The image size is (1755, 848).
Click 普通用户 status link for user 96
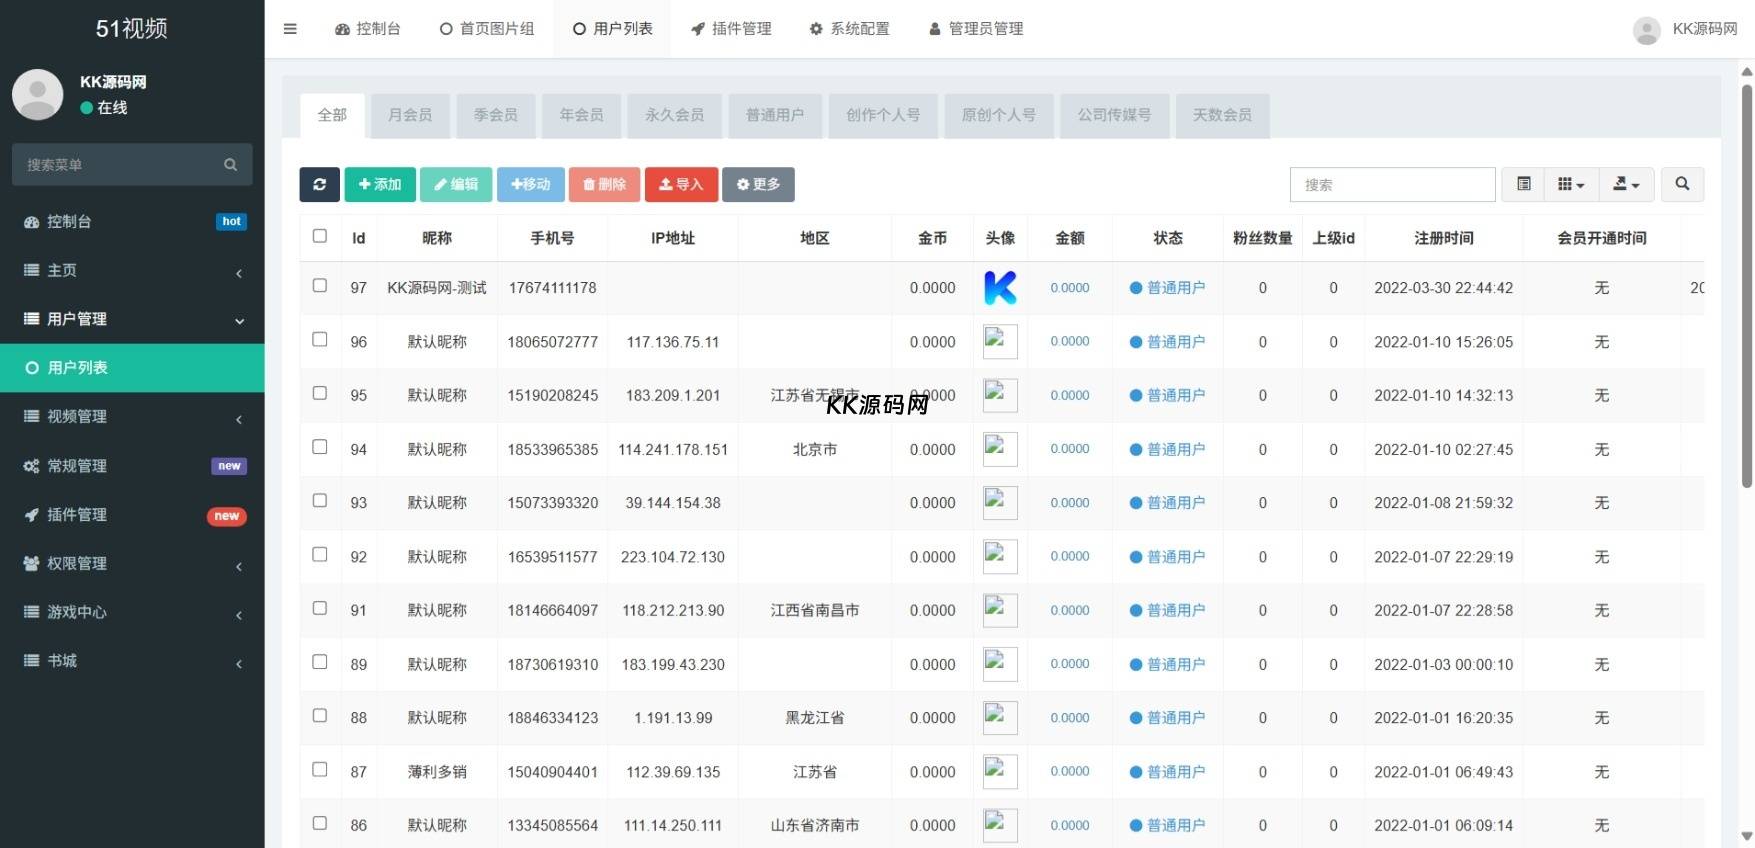(1175, 342)
